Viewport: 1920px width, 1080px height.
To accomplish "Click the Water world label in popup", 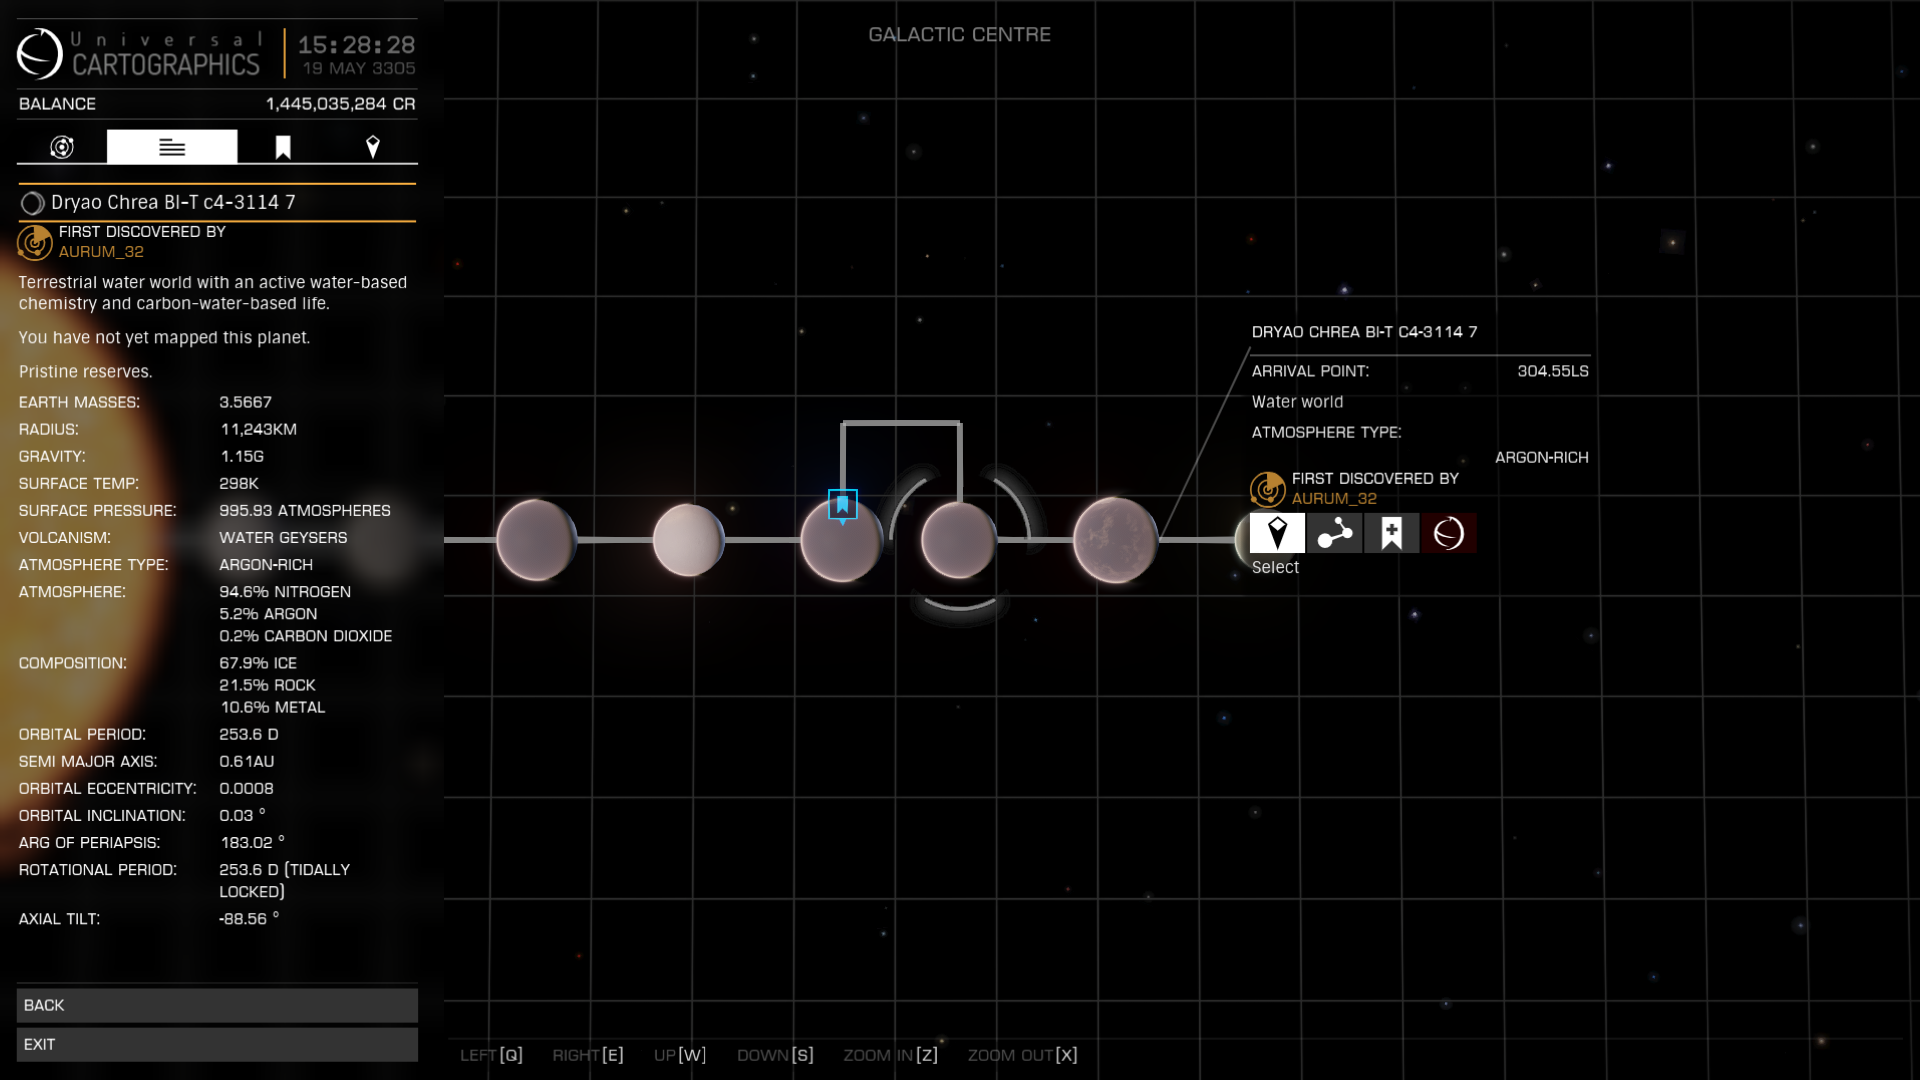I will pyautogui.click(x=1297, y=402).
